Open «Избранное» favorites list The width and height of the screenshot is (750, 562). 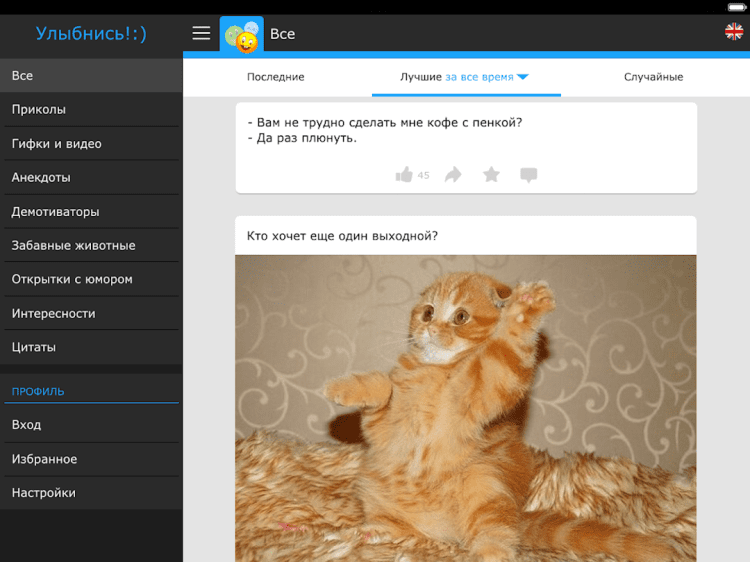(x=44, y=459)
